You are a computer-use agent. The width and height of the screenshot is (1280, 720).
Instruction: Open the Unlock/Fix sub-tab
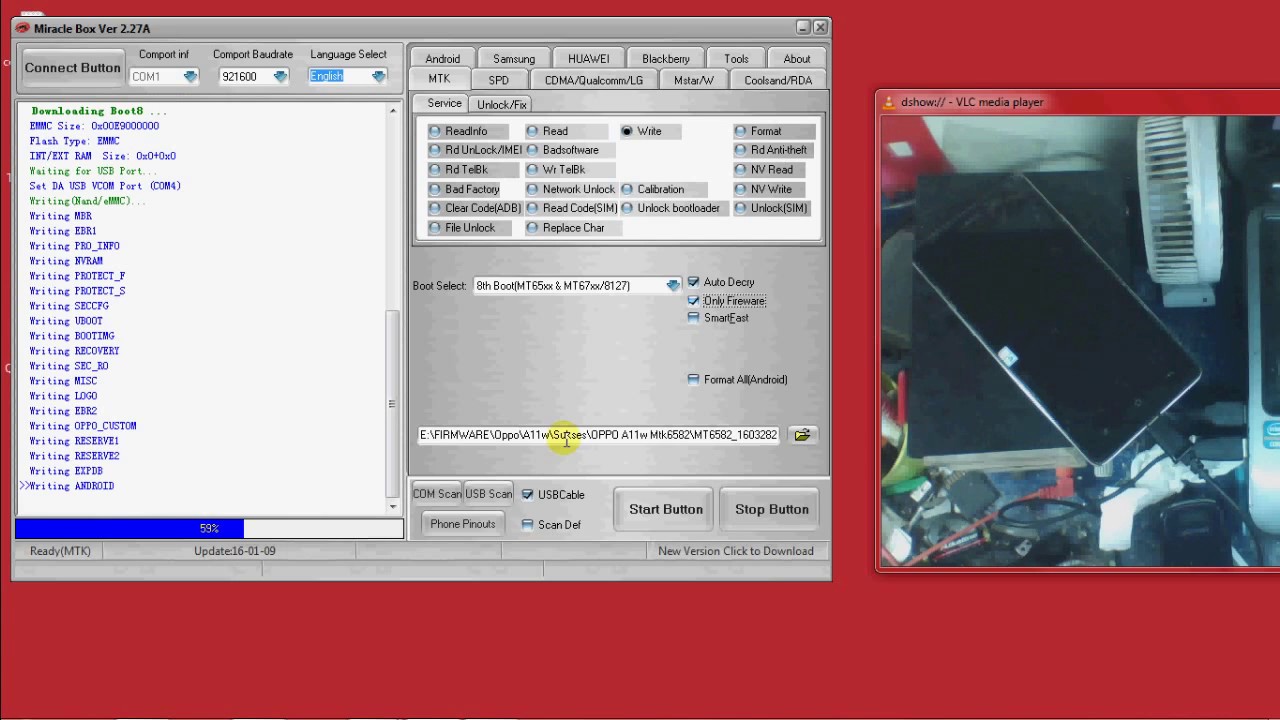(502, 105)
